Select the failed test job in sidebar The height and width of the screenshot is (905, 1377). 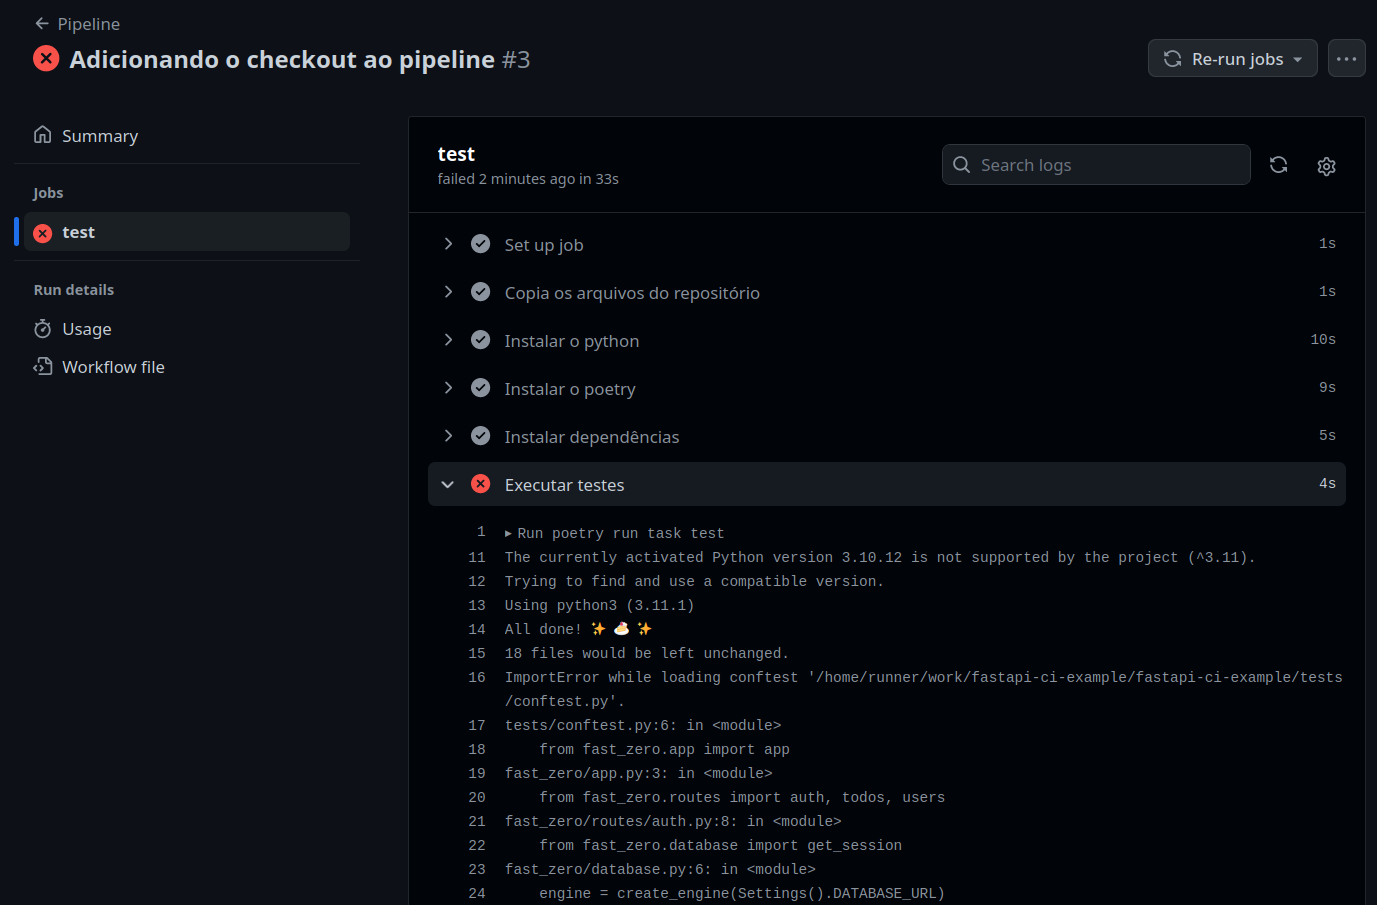tap(185, 232)
